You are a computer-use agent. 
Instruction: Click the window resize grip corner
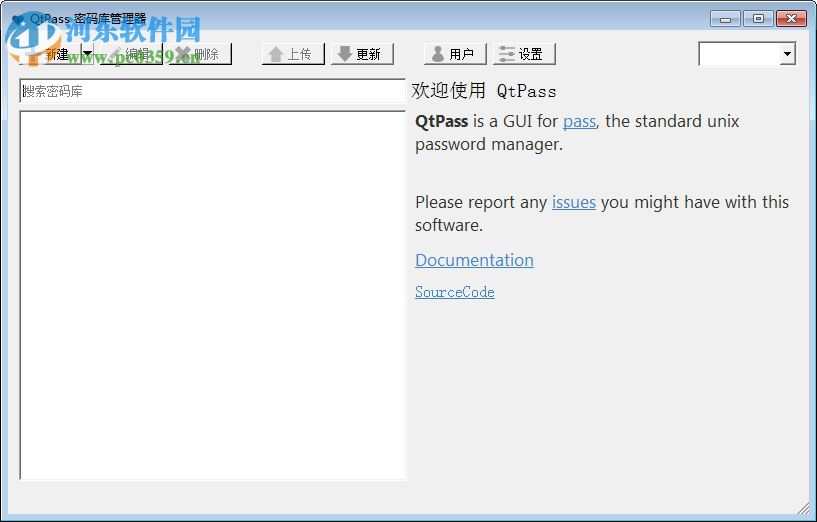(803, 507)
